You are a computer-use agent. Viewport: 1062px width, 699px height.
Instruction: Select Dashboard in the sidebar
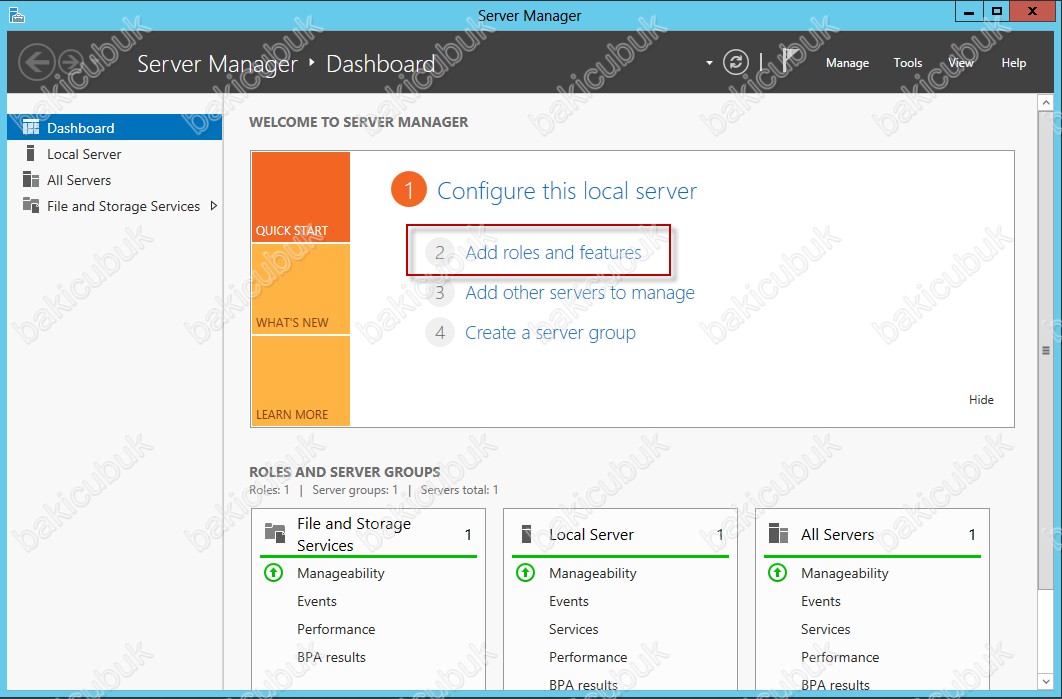(x=114, y=127)
